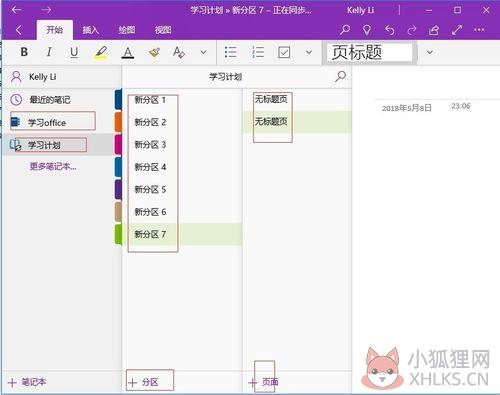Image resolution: width=500 pixels, height=395 pixels.
Task: Select section 新分区 7
Action: 182,234
